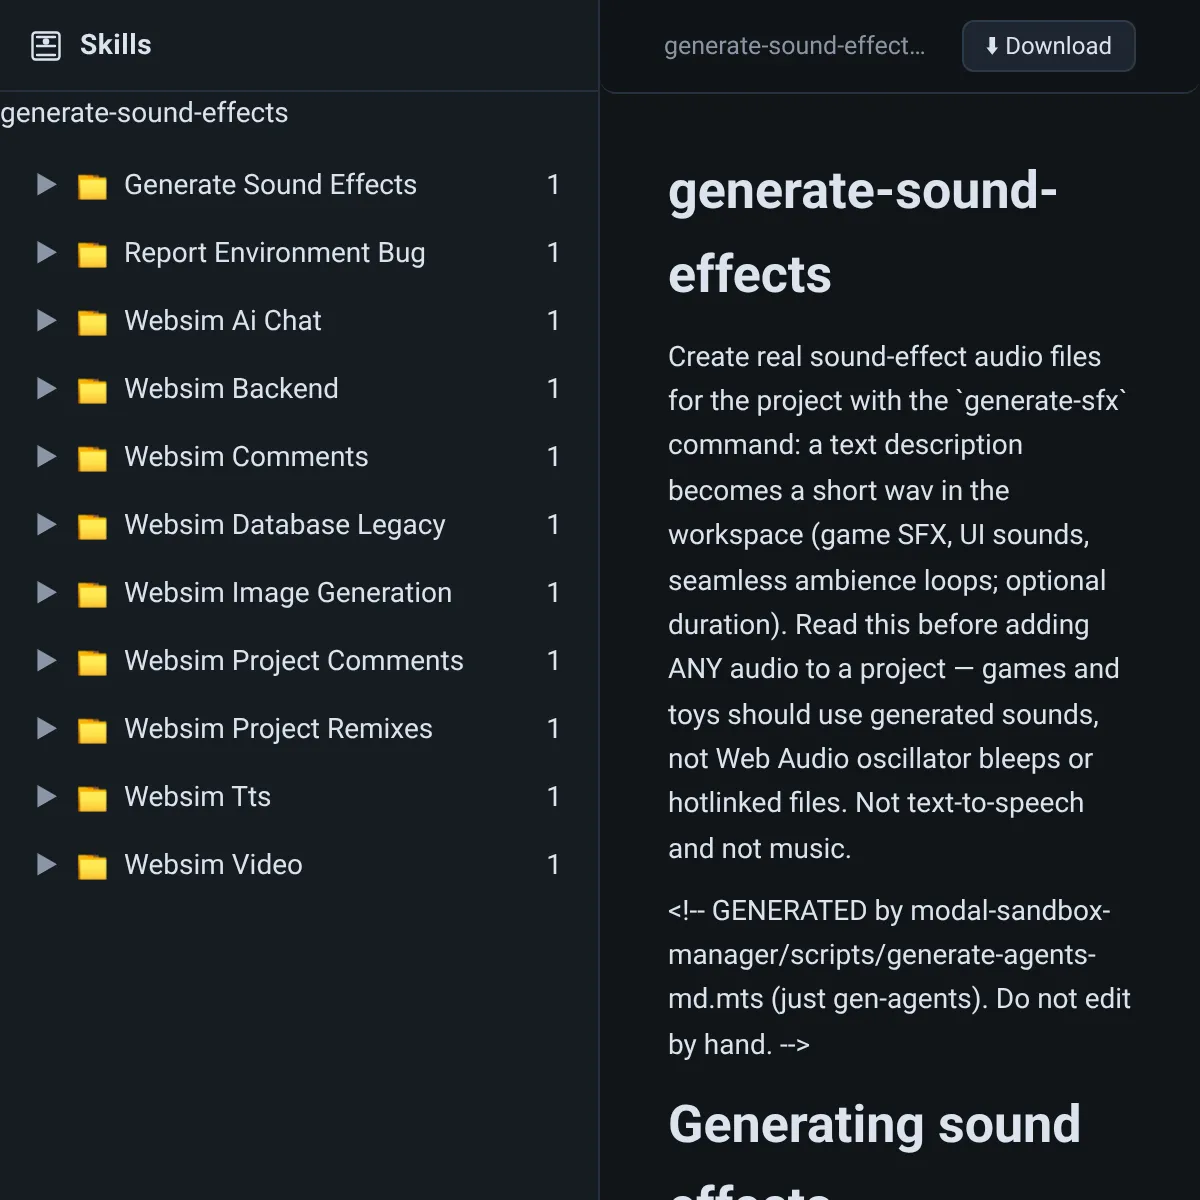
Task: Expand the Websim Comments folder arrow
Action: pos(46,456)
